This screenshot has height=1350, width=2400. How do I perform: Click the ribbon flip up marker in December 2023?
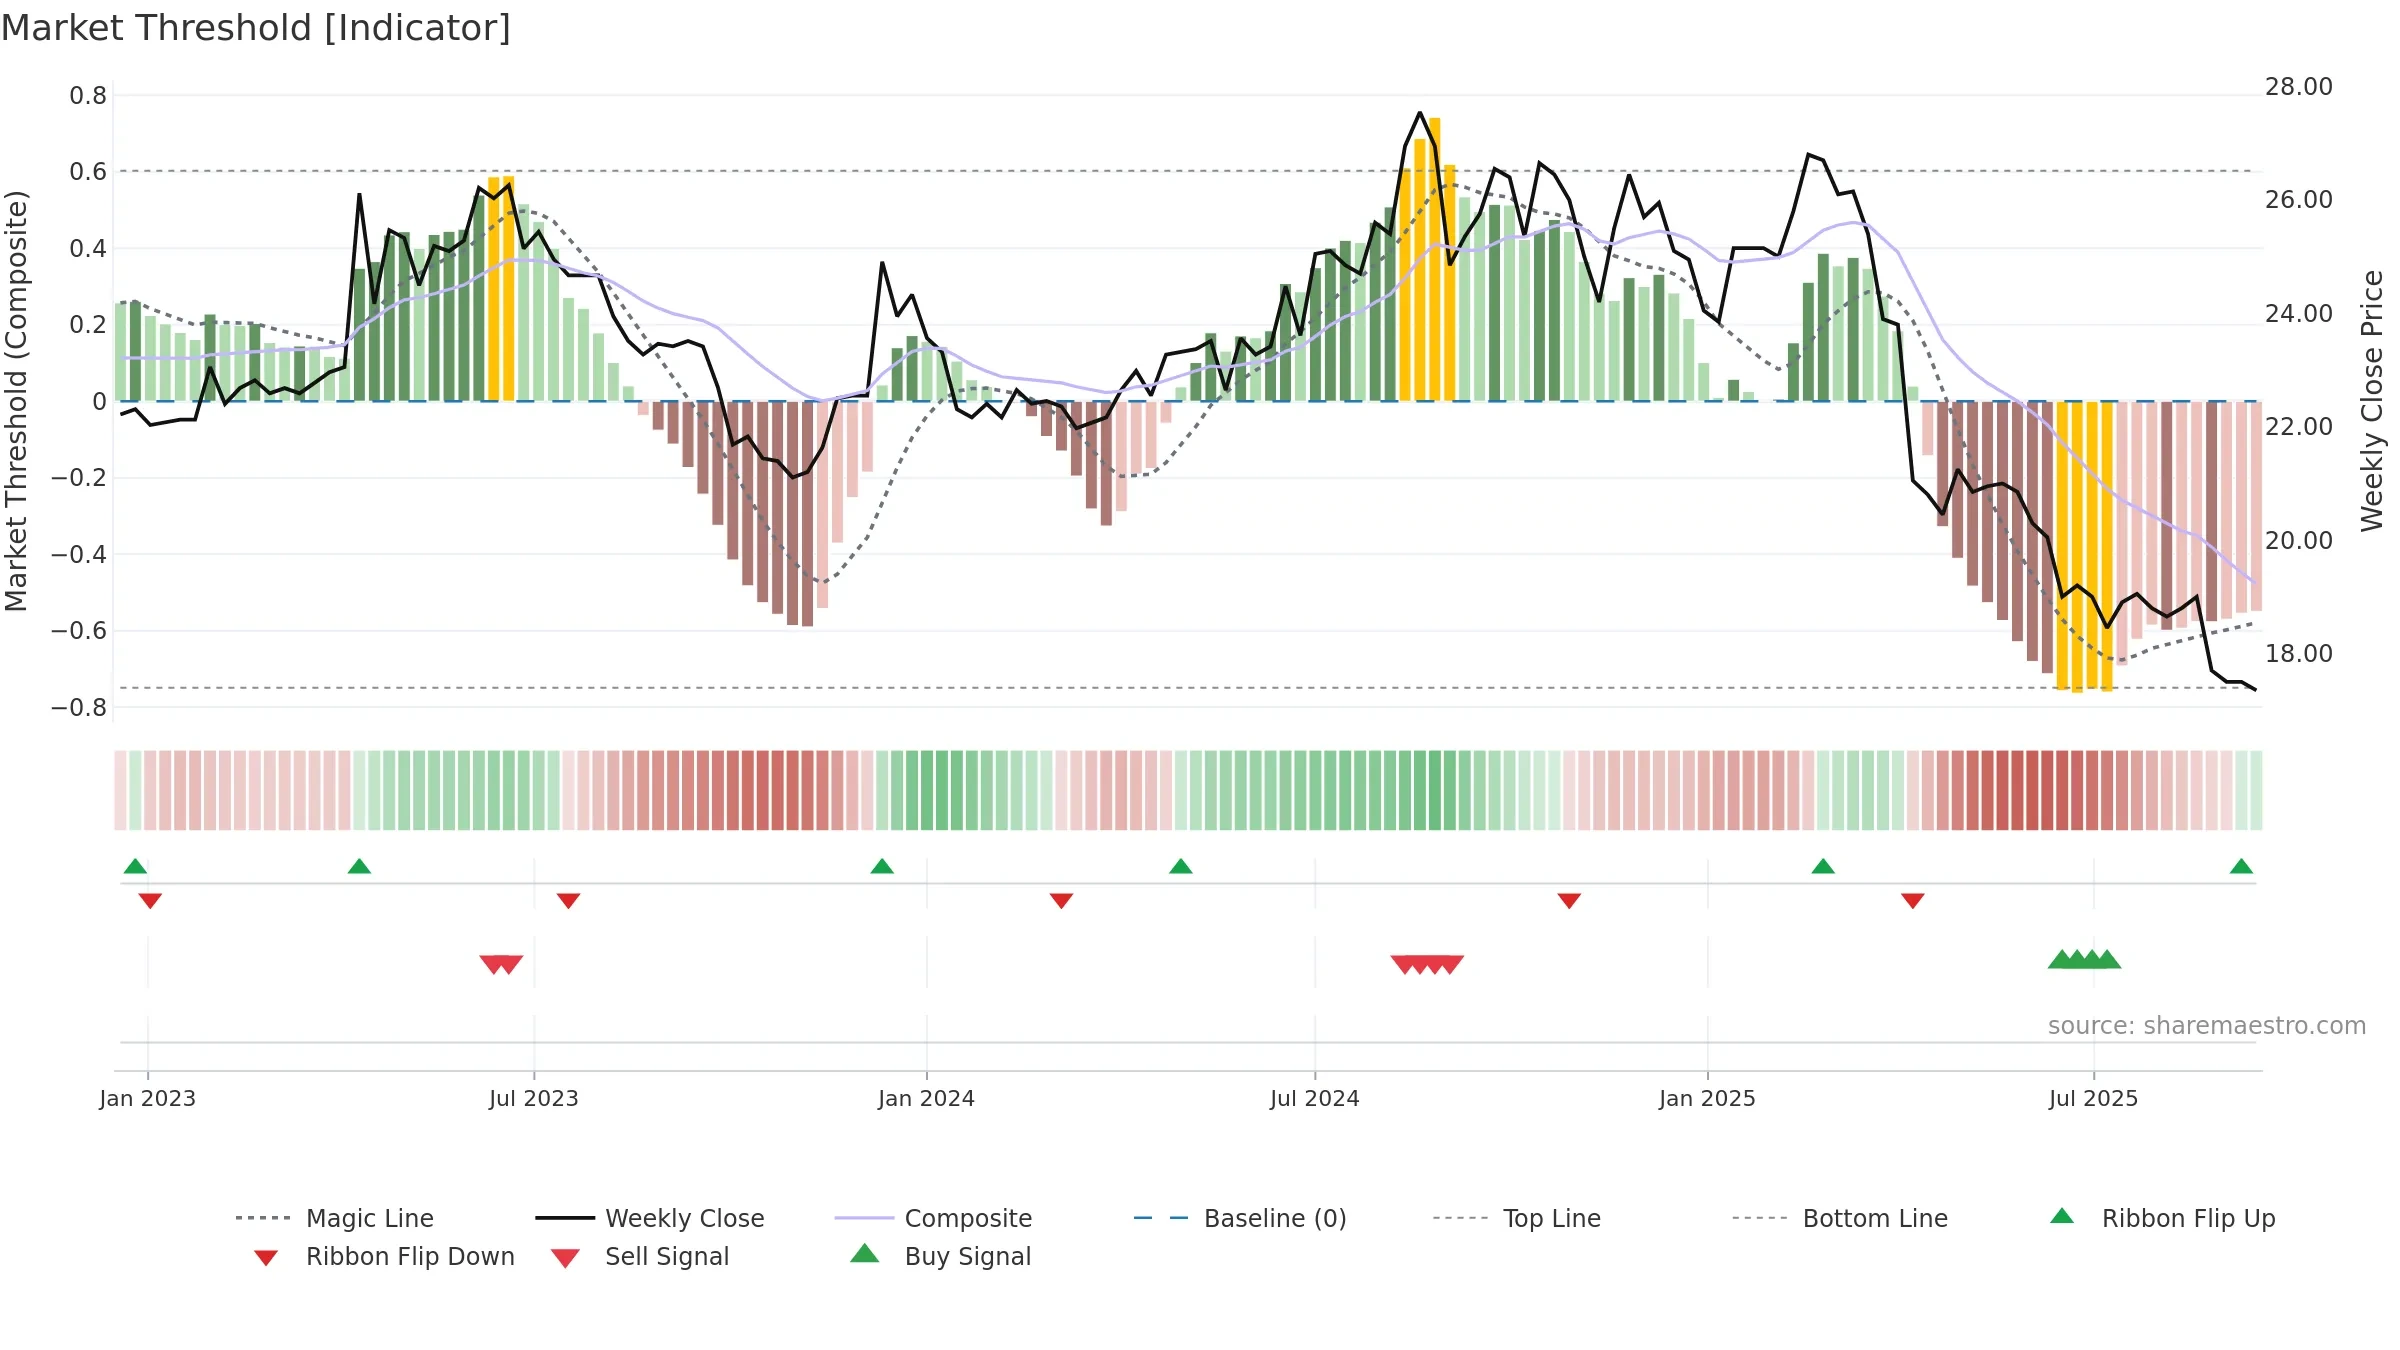pyautogui.click(x=882, y=866)
